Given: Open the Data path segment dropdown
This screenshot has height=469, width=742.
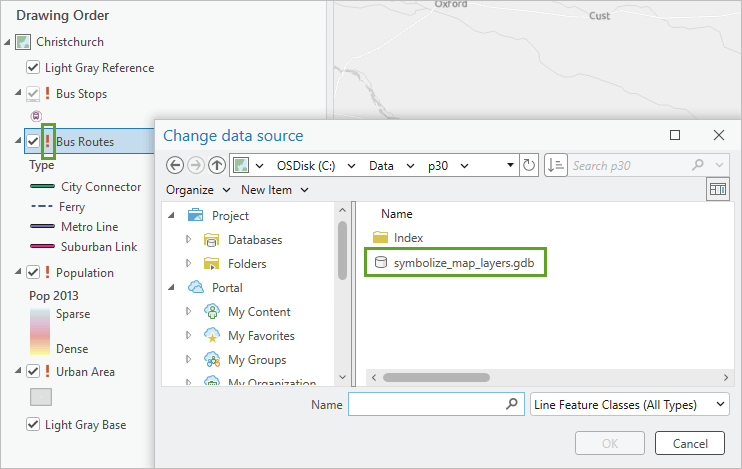Looking at the screenshot, I should click(x=410, y=166).
